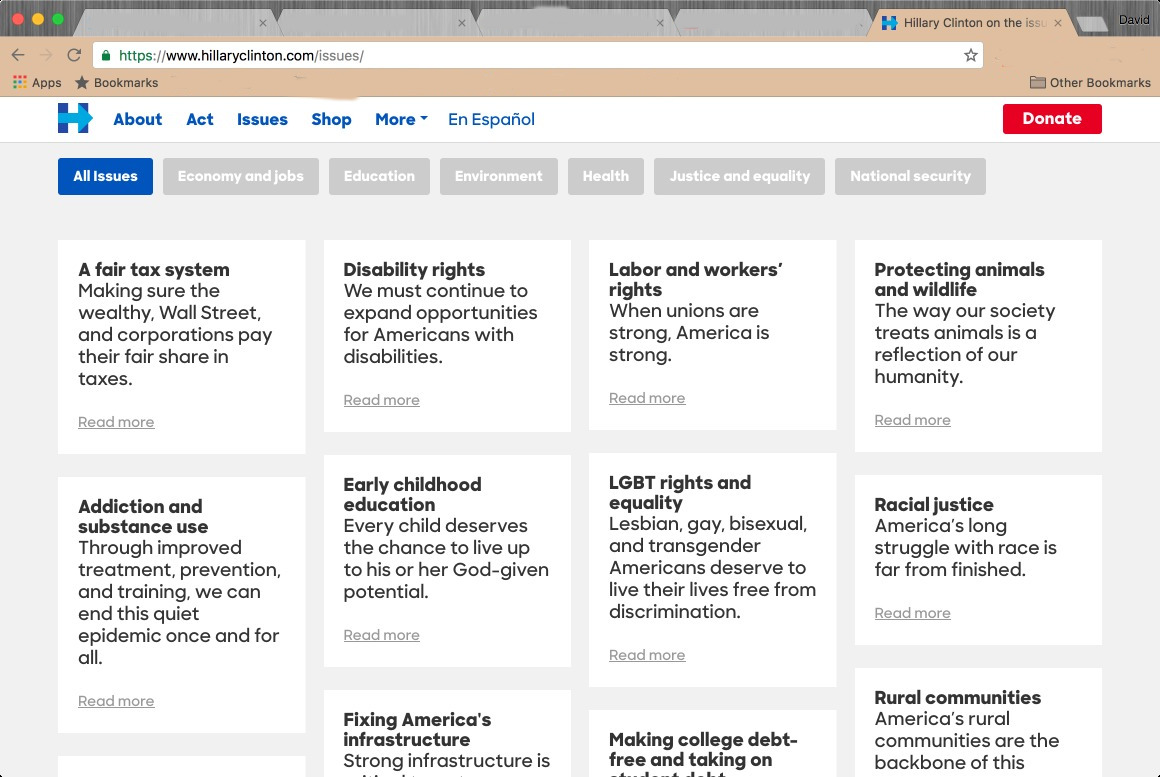Go back with the browser back arrow

point(18,56)
